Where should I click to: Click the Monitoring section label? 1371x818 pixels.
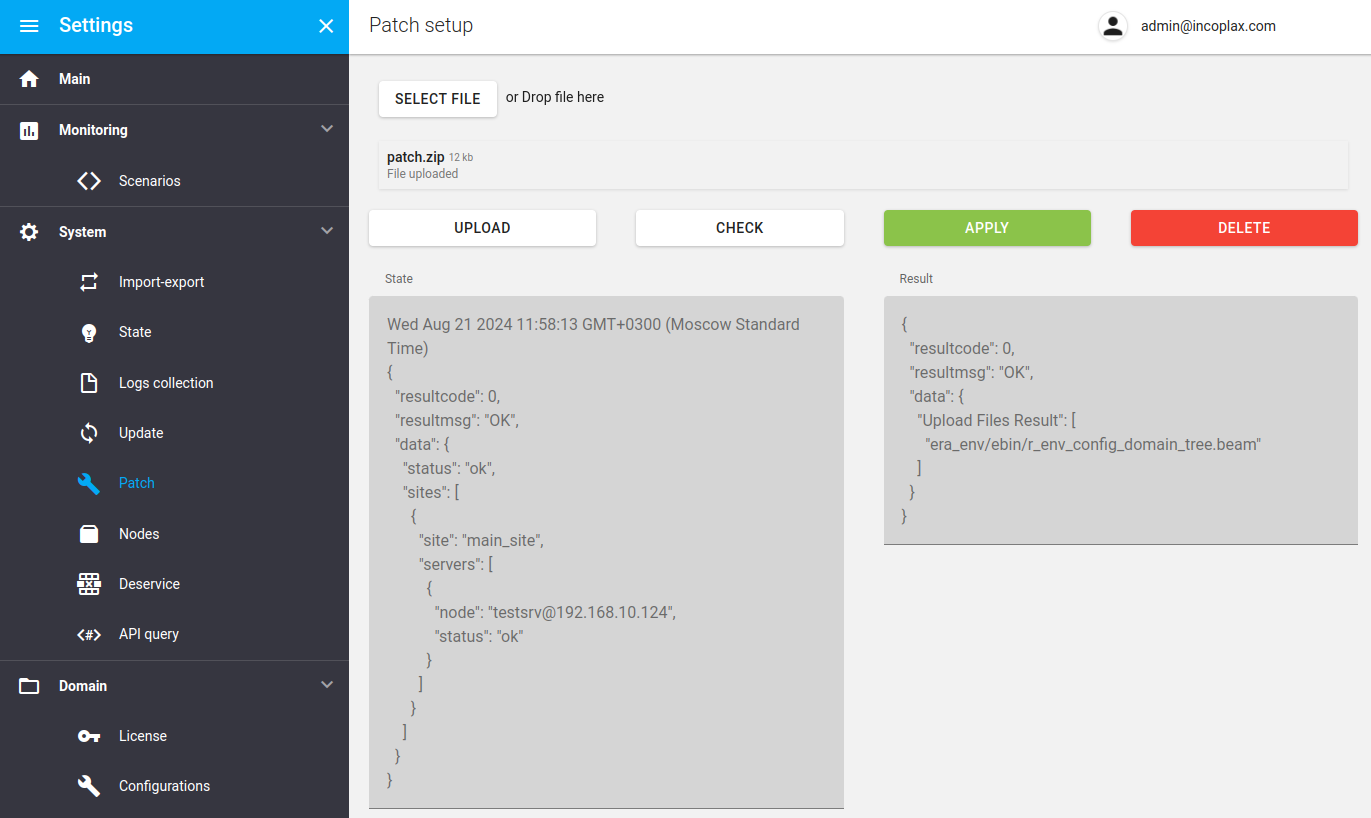click(93, 130)
